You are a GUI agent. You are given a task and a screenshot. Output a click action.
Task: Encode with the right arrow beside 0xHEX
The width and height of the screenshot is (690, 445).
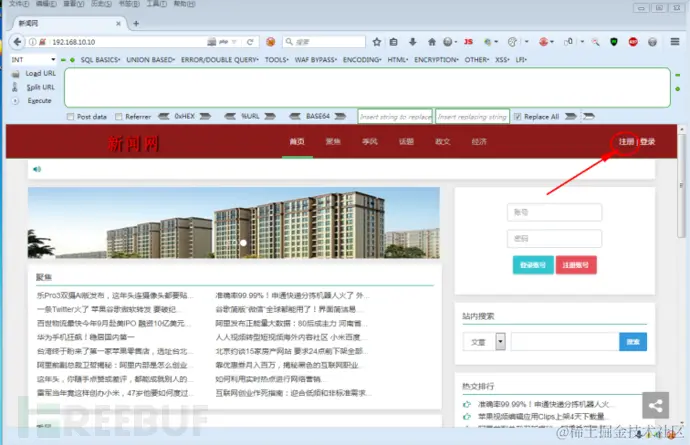205,116
